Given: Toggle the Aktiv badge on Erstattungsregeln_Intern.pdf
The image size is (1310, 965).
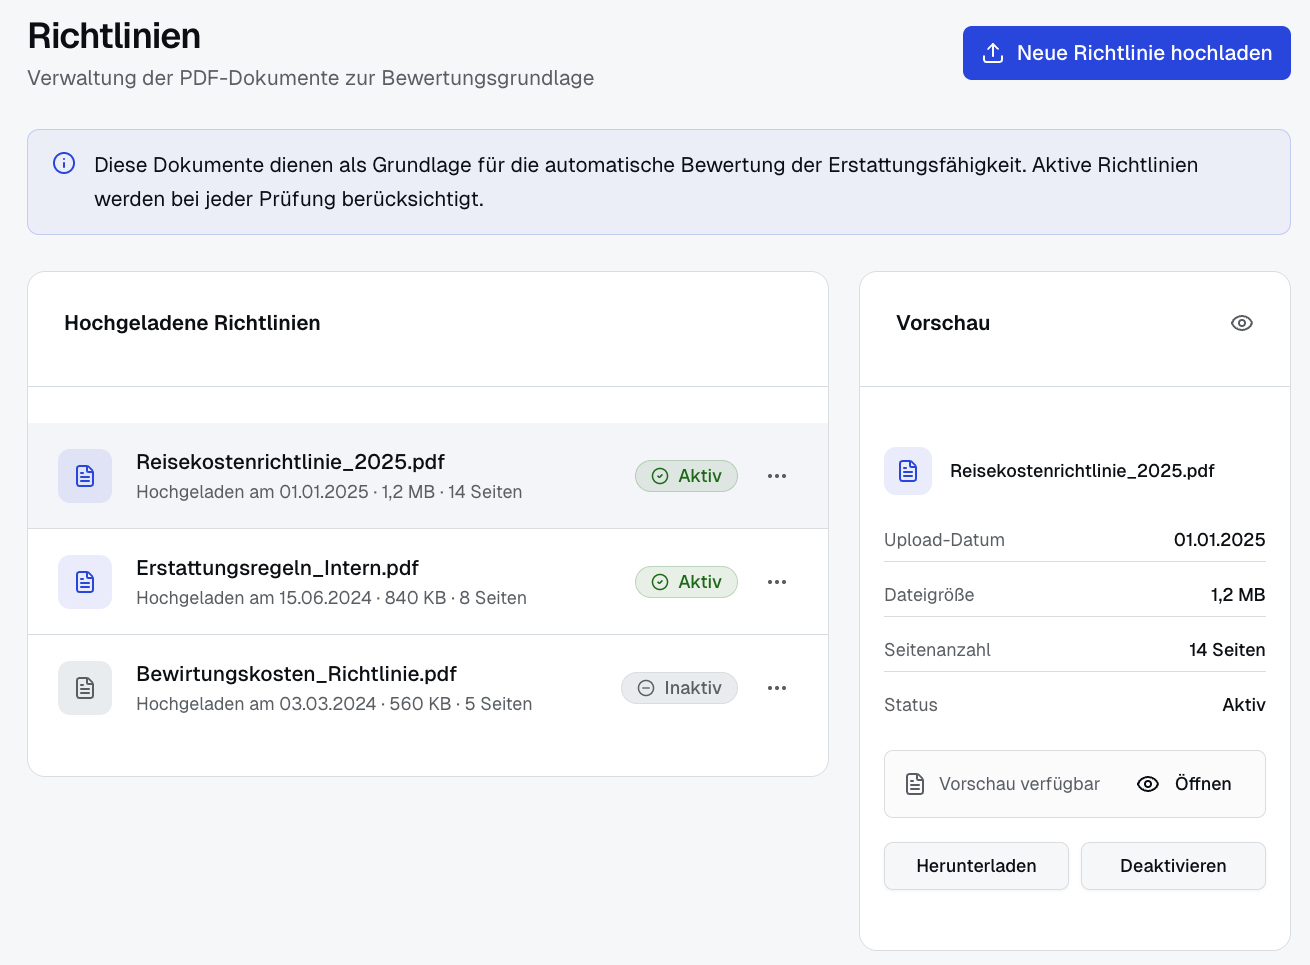Looking at the screenshot, I should [x=686, y=582].
